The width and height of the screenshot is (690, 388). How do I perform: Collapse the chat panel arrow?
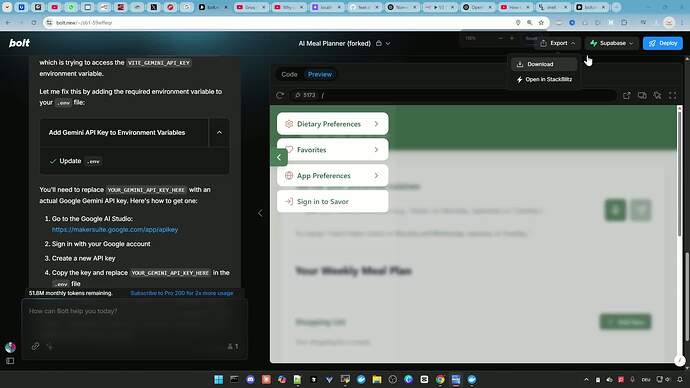pyautogui.click(x=260, y=213)
